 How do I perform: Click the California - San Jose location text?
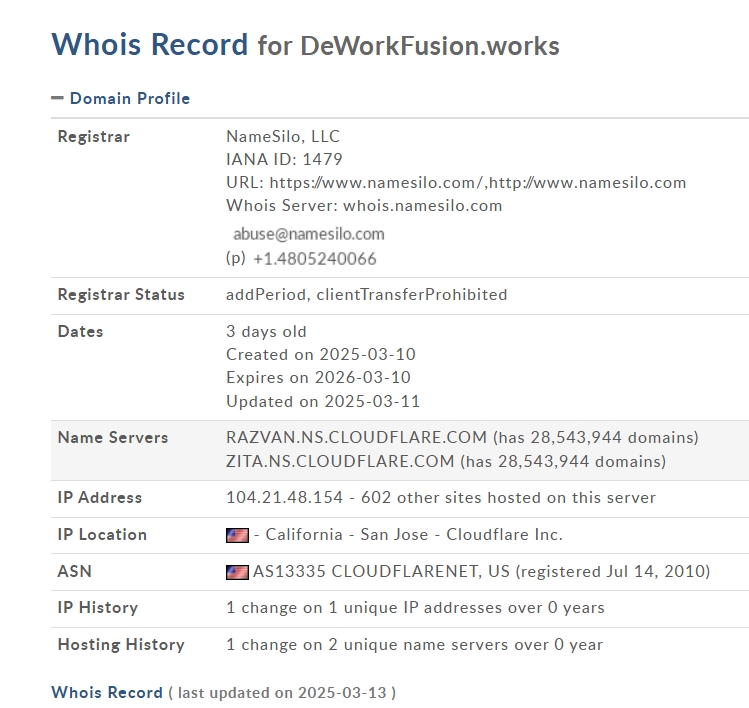pyautogui.click(x=347, y=535)
